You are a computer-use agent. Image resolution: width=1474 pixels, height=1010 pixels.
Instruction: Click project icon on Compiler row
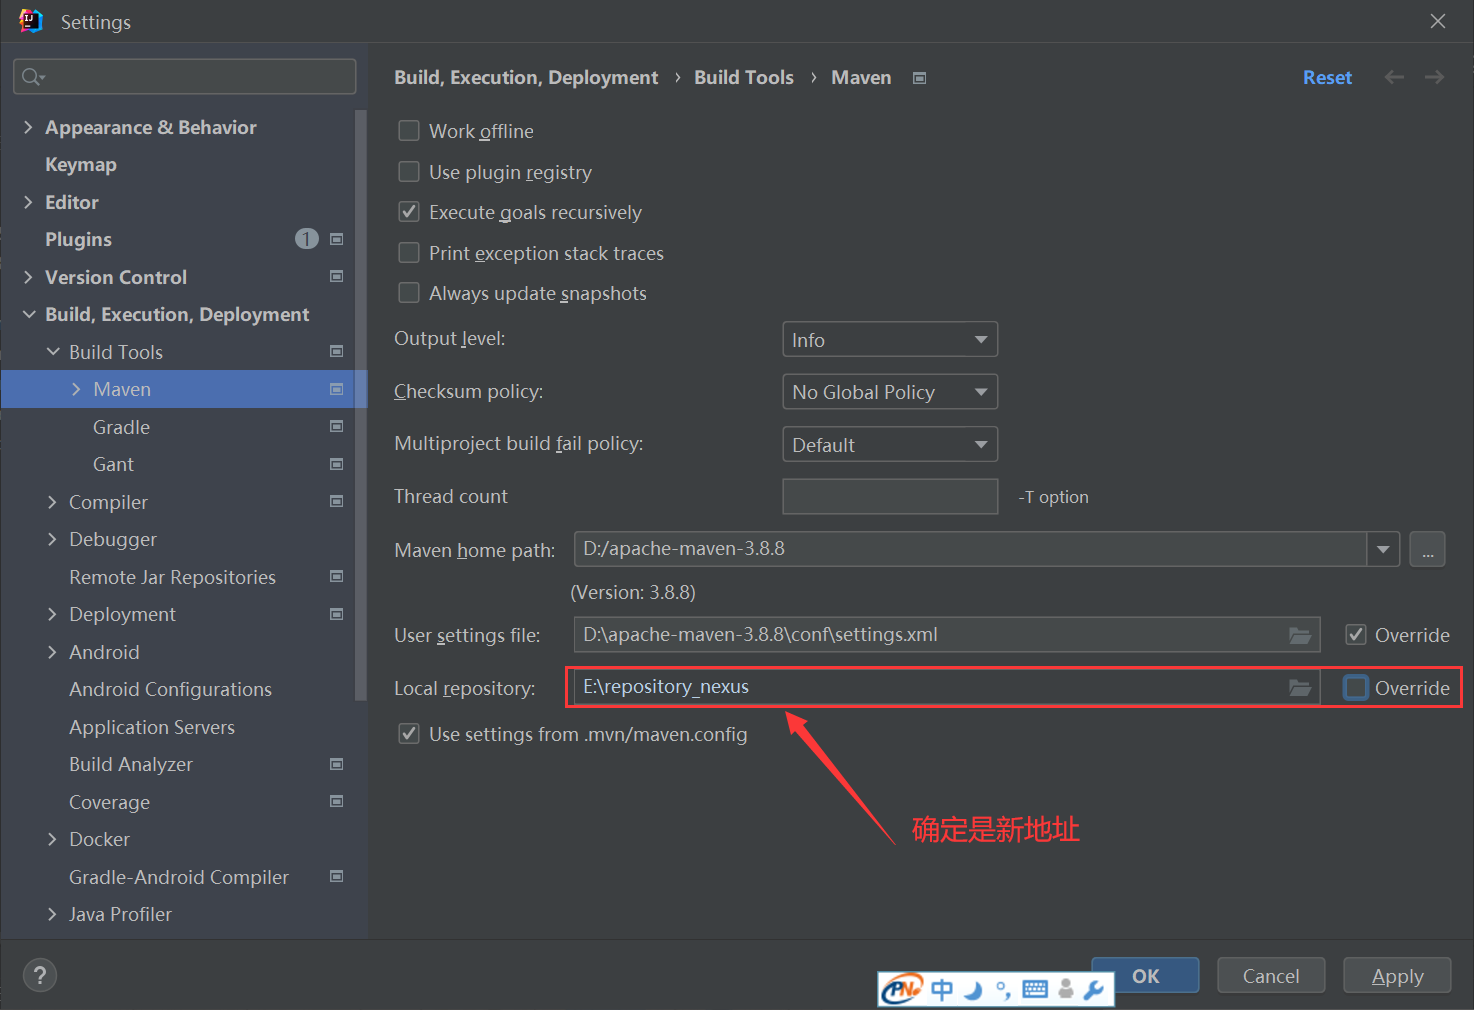click(337, 501)
